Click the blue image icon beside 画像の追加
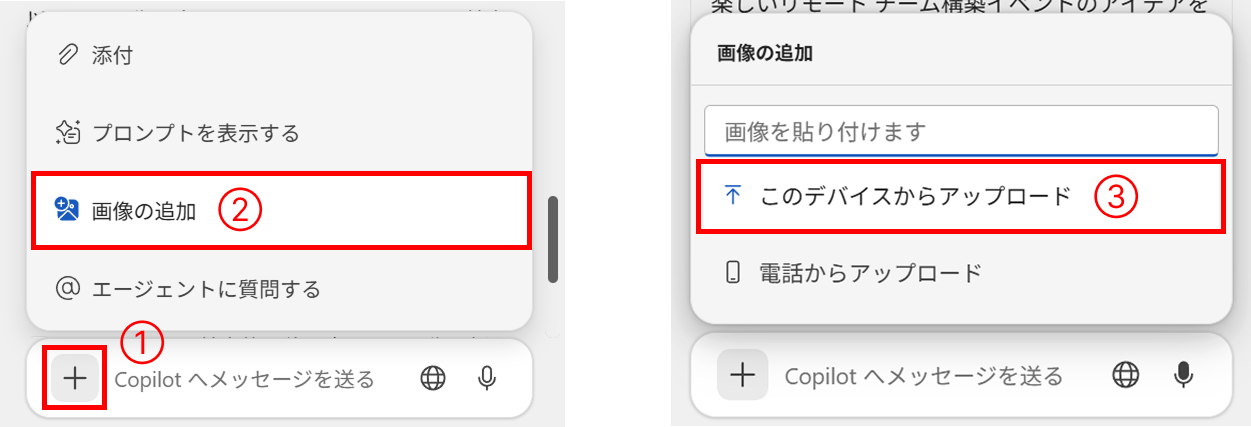This screenshot has width=1251, height=427. point(67,210)
